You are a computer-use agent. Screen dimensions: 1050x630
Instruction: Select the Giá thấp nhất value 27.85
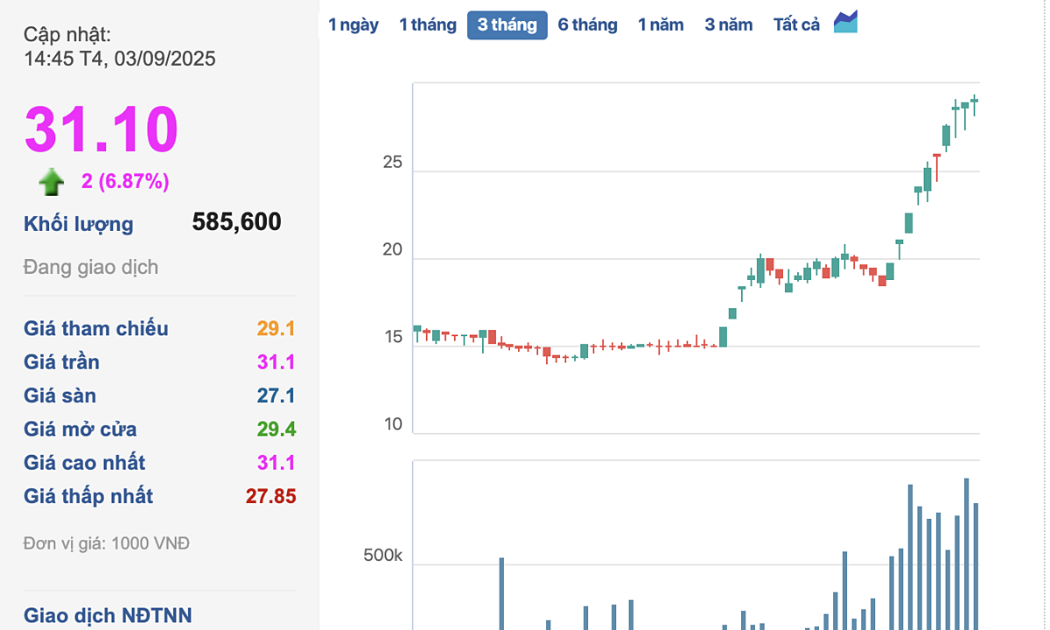(x=270, y=497)
